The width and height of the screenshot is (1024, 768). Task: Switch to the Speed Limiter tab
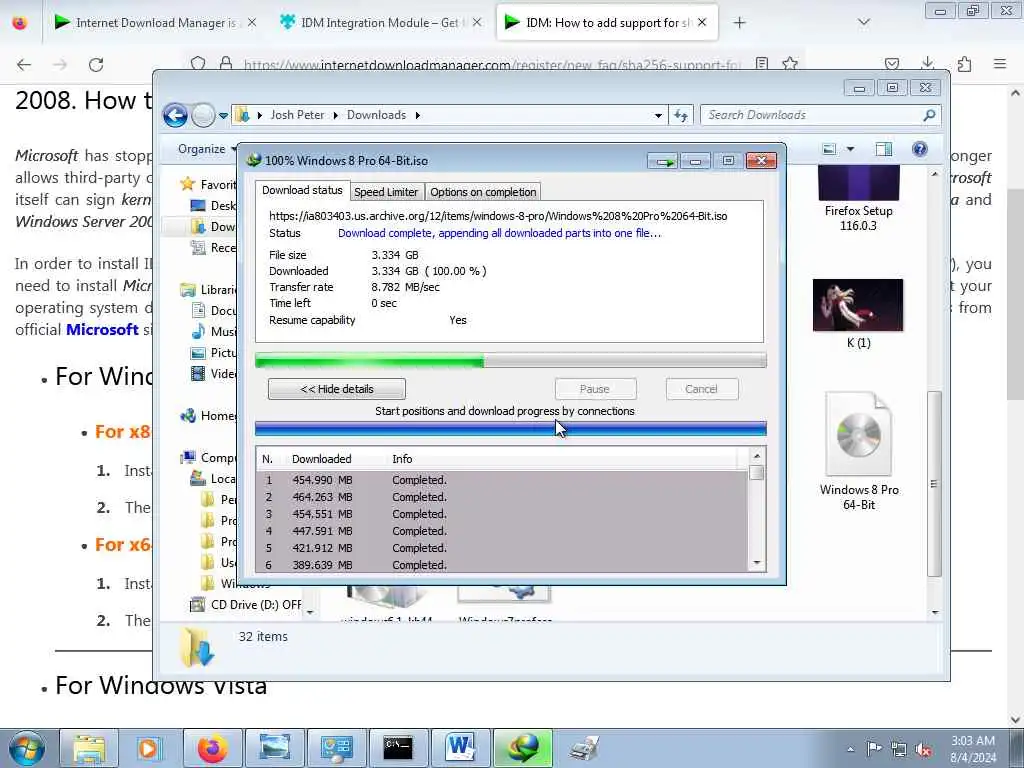pyautogui.click(x=386, y=192)
